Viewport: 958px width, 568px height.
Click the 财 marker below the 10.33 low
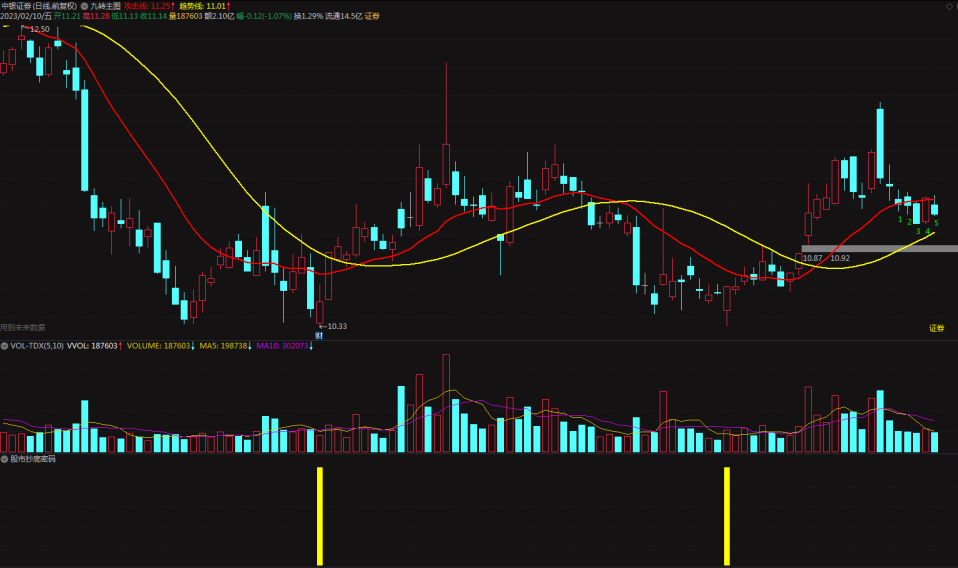[x=319, y=335]
